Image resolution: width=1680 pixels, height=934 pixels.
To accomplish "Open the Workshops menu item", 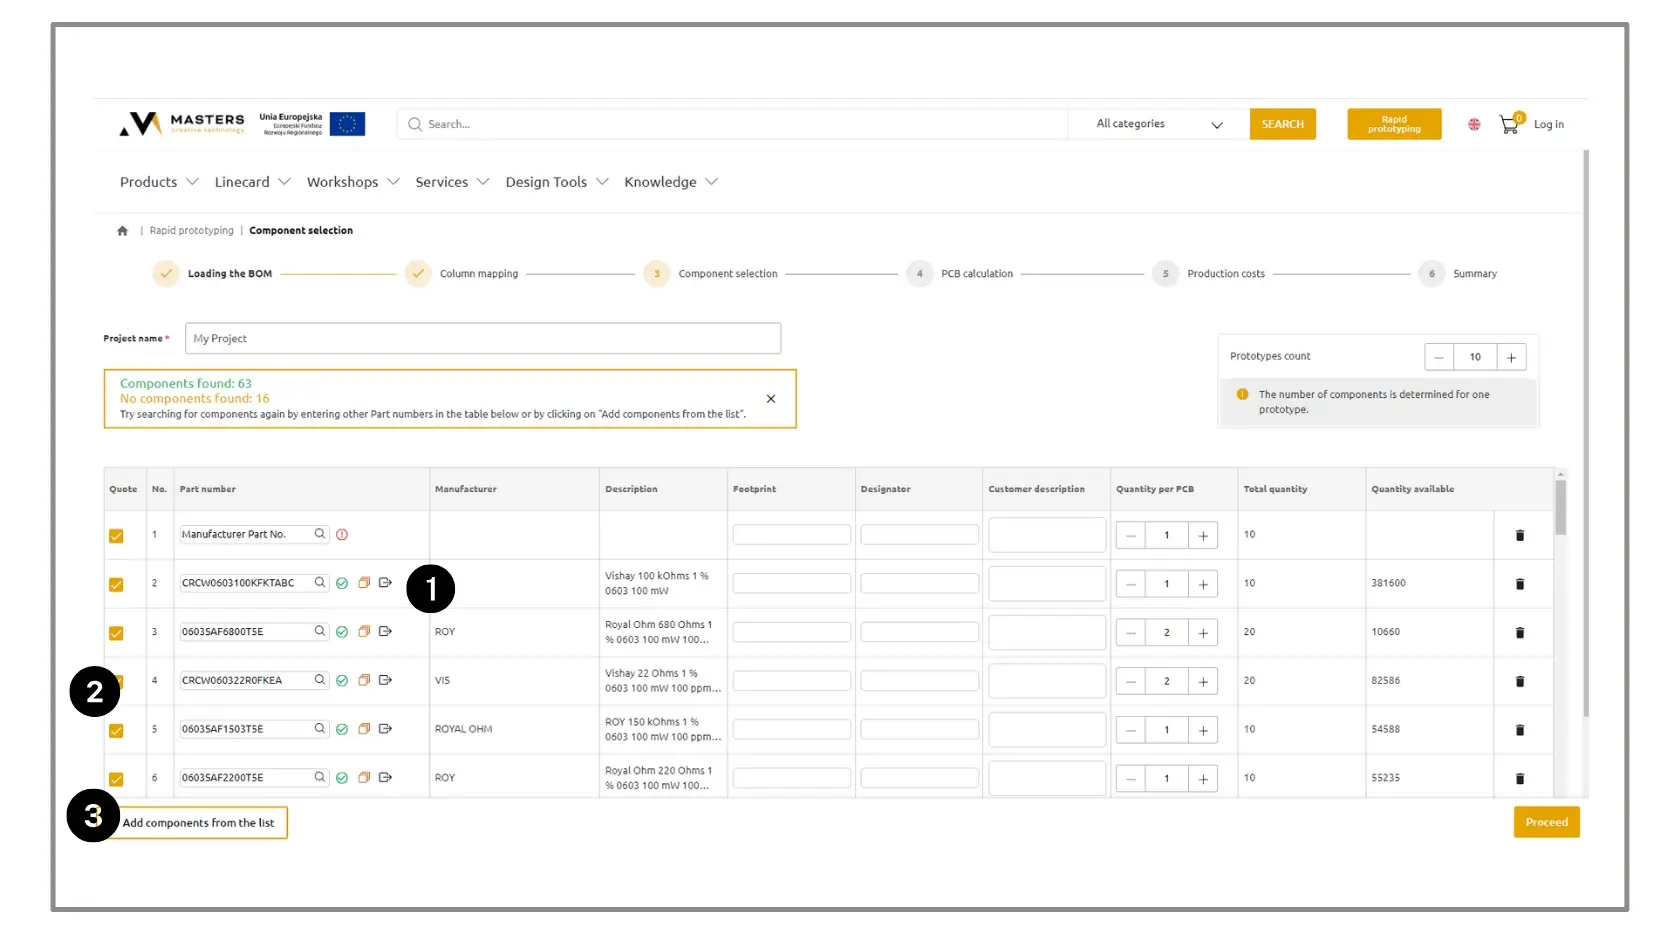I will click(x=352, y=182).
